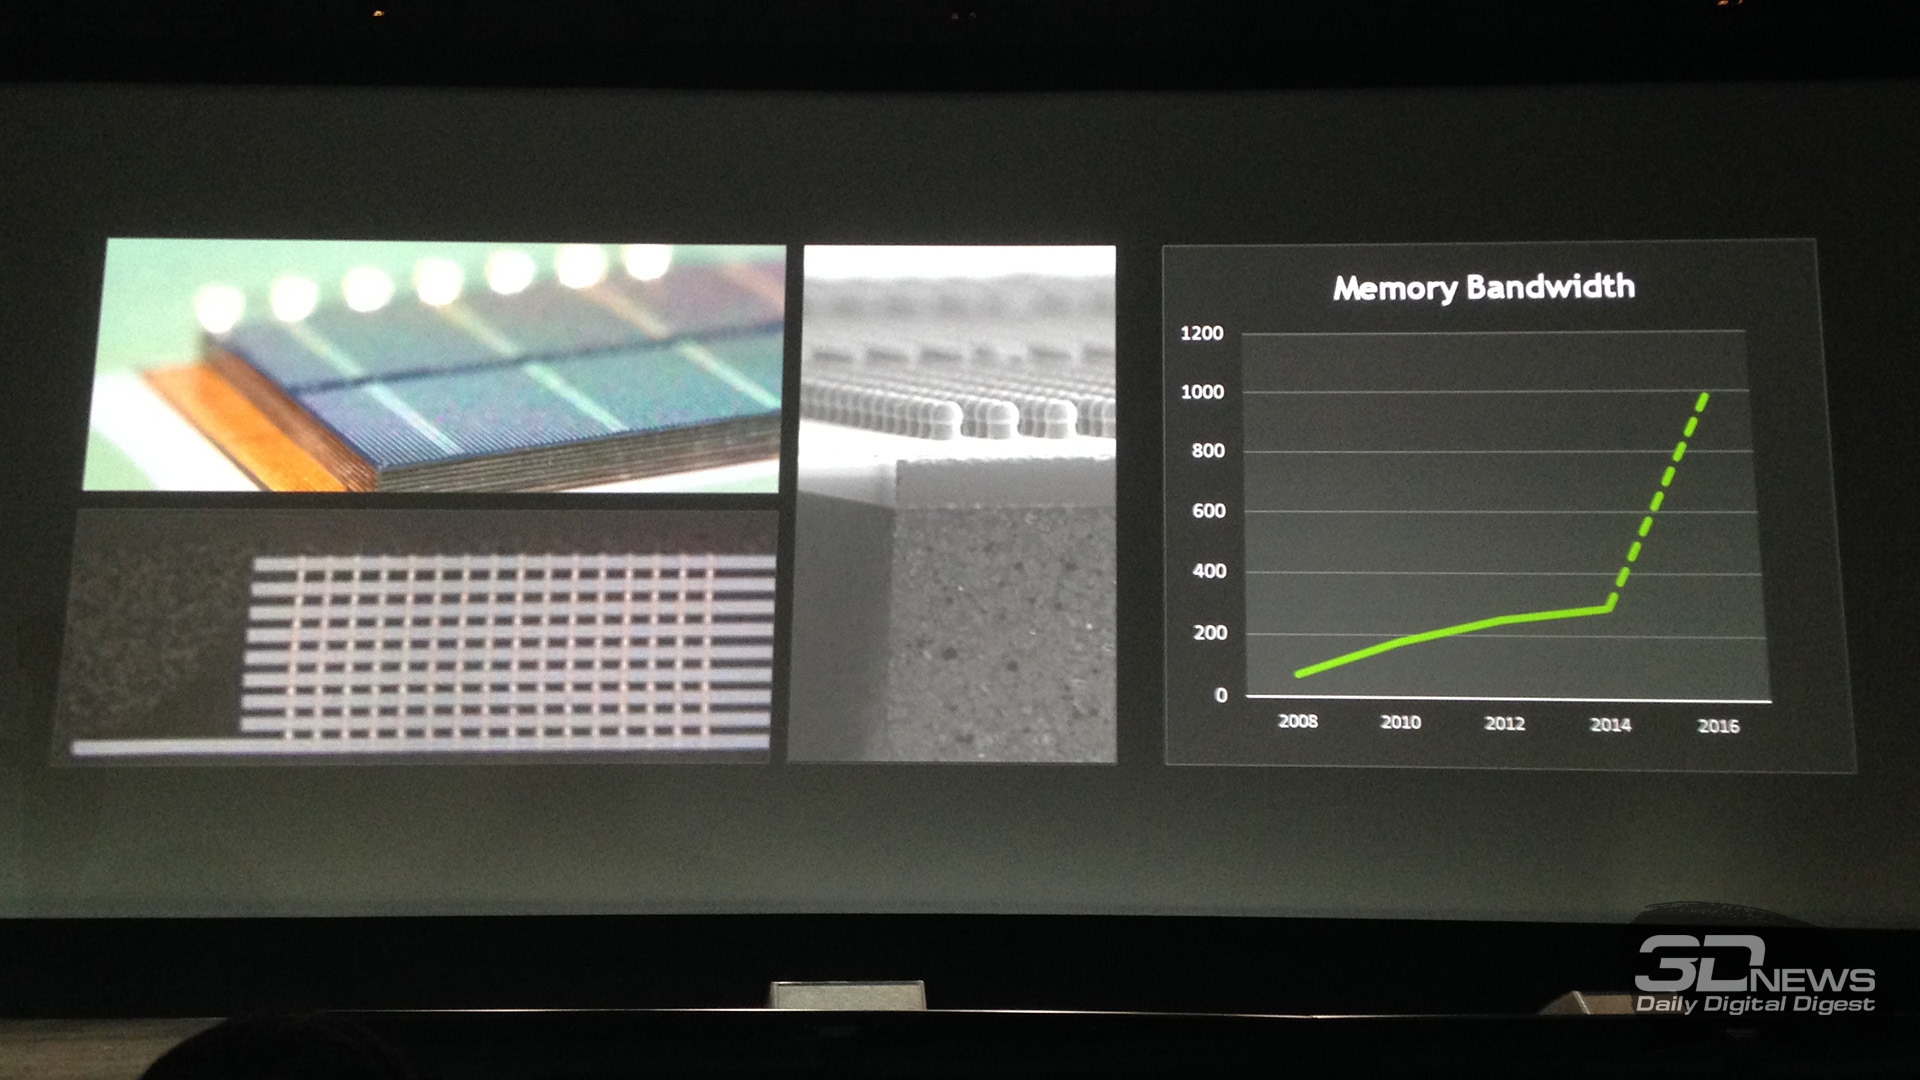The width and height of the screenshot is (1920, 1080).
Task: Select the 600 y-axis value
Action: (1208, 511)
